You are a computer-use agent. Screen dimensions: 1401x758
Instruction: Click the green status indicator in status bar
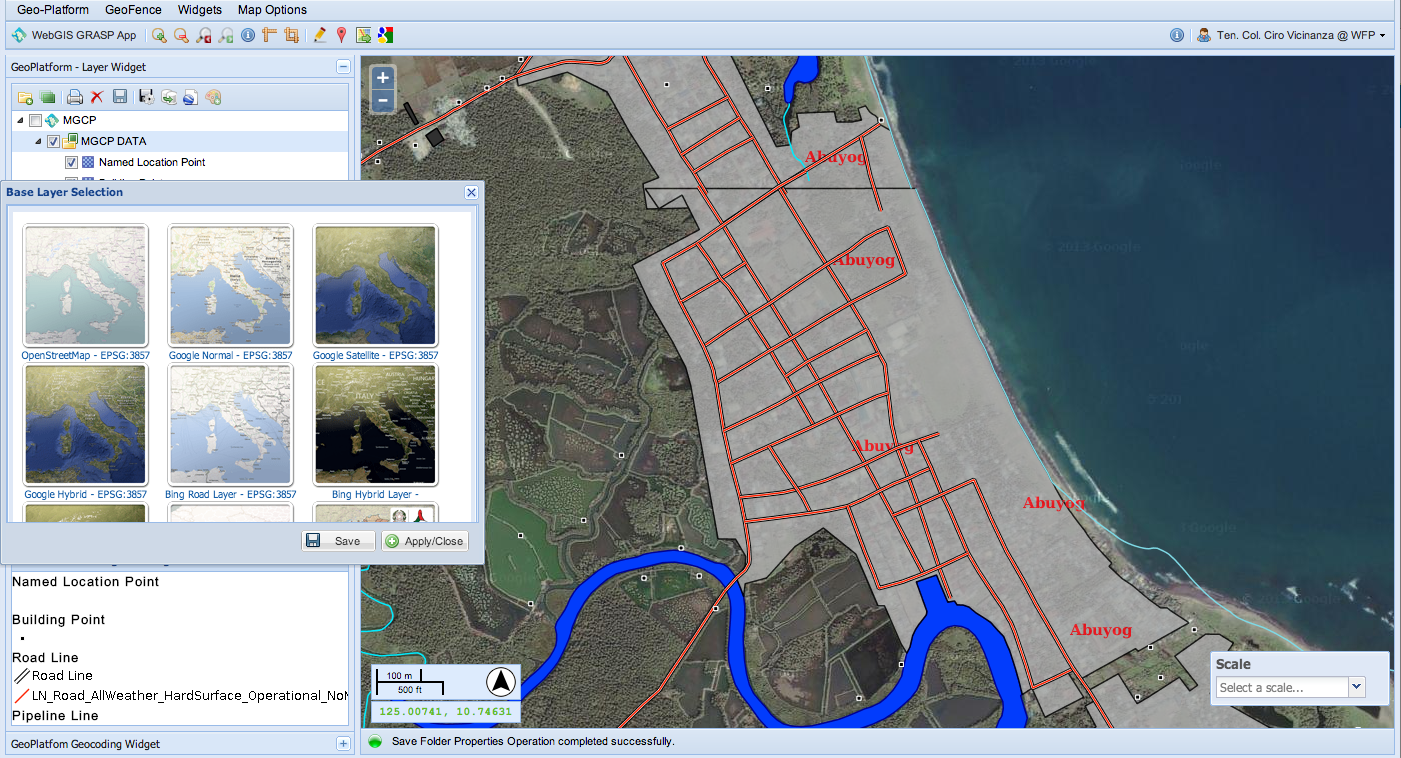pyautogui.click(x=375, y=742)
